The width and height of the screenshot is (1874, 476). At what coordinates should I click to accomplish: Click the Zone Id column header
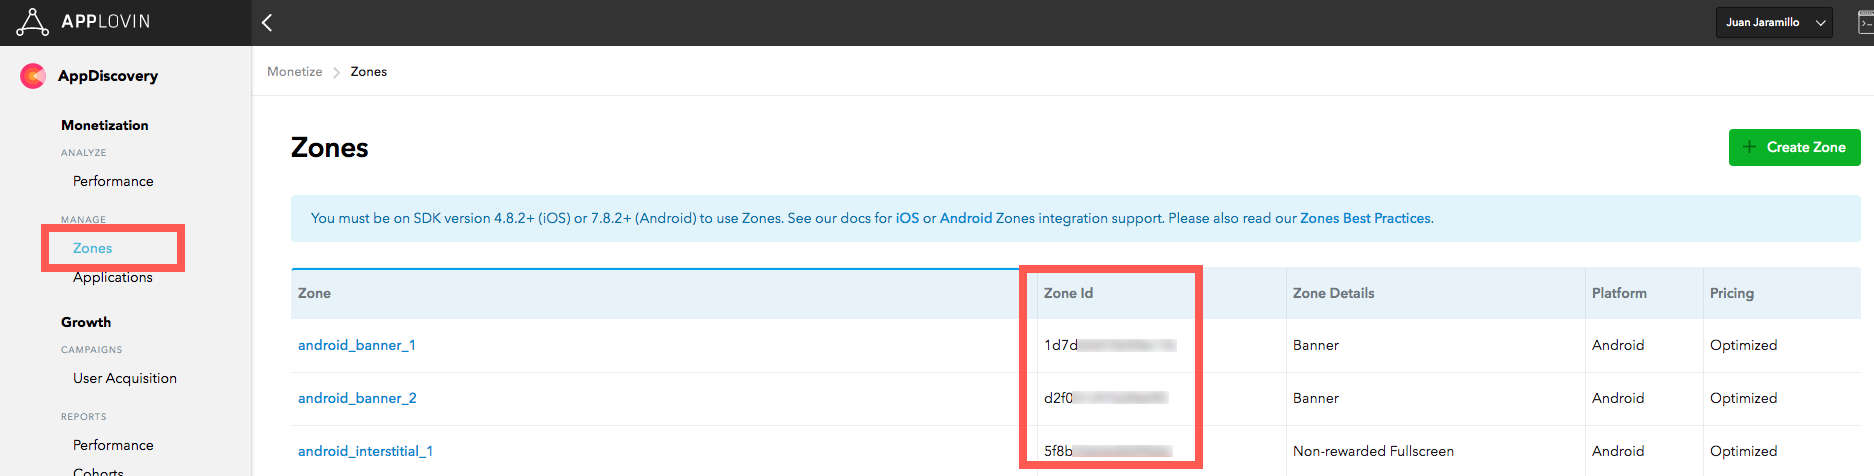pos(1068,293)
